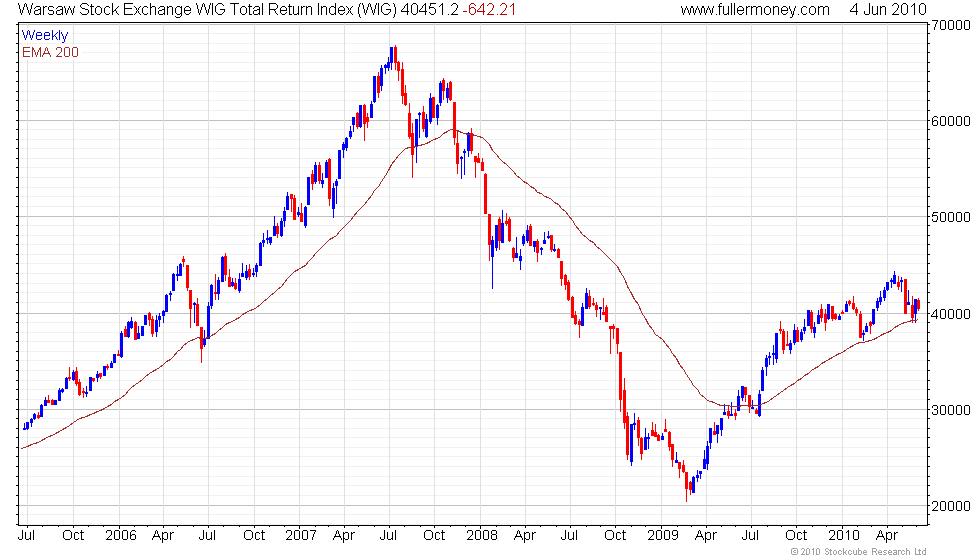Screen dimensions: 980x560
Task: Select the blue Weekly legend label
Action: pyautogui.click(x=45, y=36)
